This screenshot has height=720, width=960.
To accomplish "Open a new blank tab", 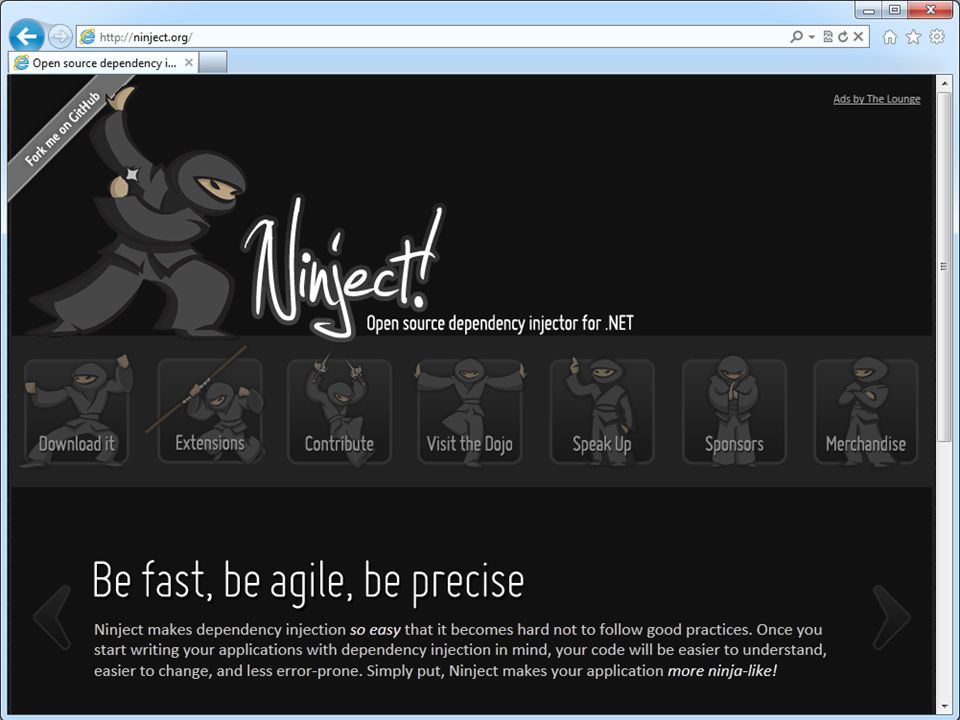I will pyautogui.click(x=213, y=62).
